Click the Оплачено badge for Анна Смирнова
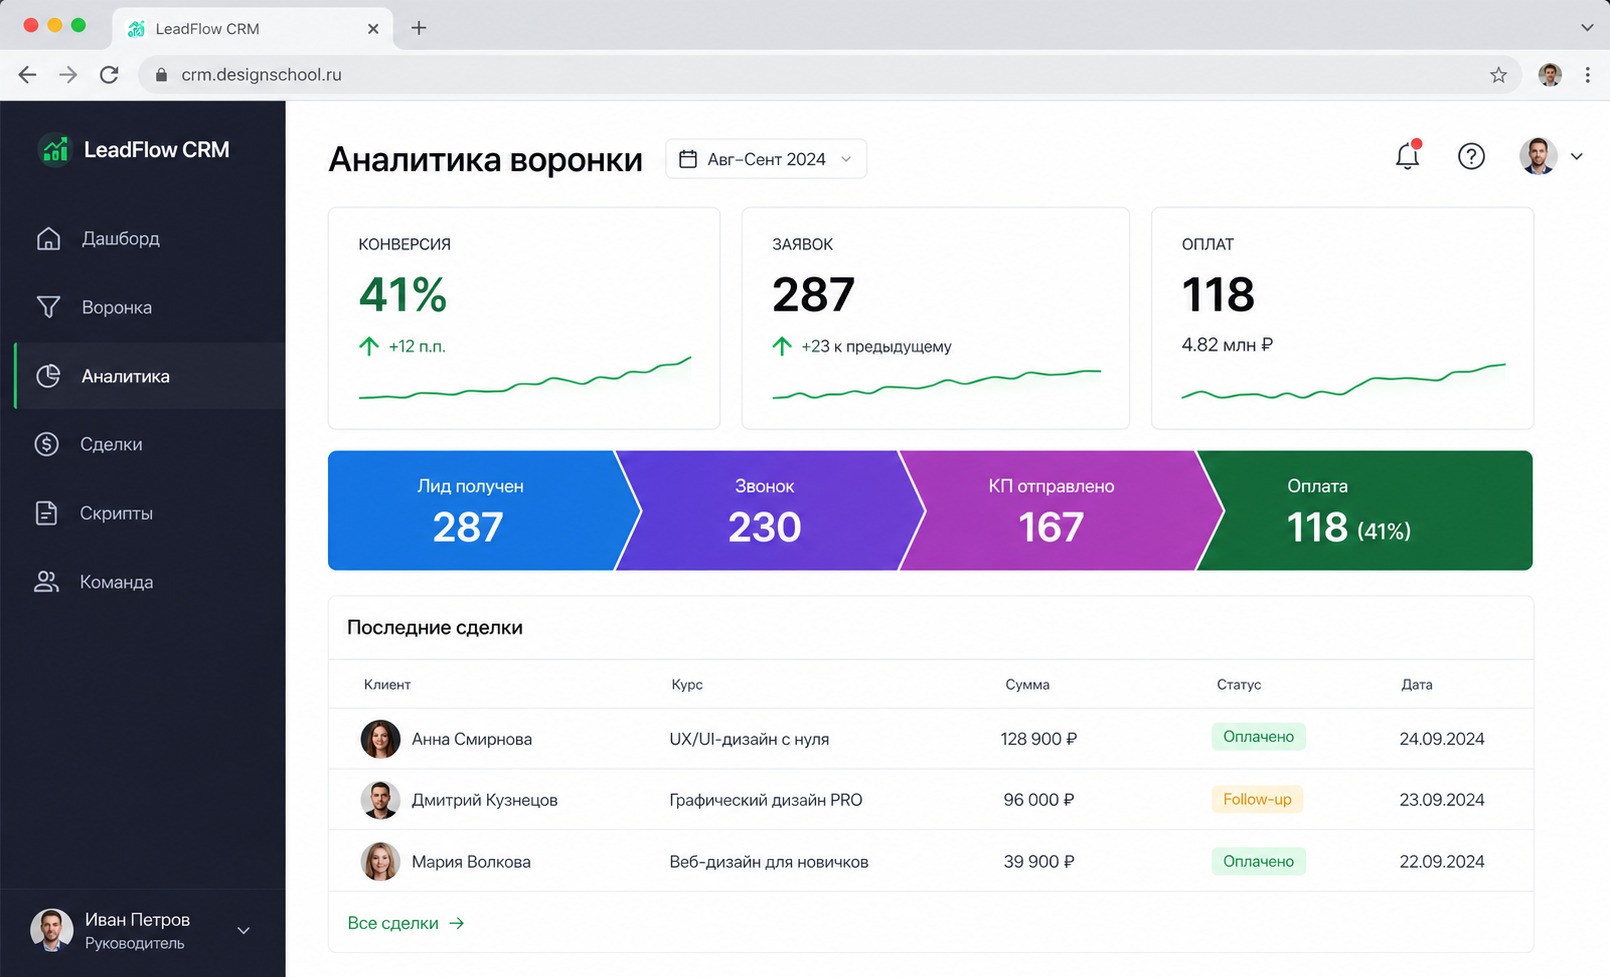This screenshot has width=1610, height=977. click(x=1259, y=737)
